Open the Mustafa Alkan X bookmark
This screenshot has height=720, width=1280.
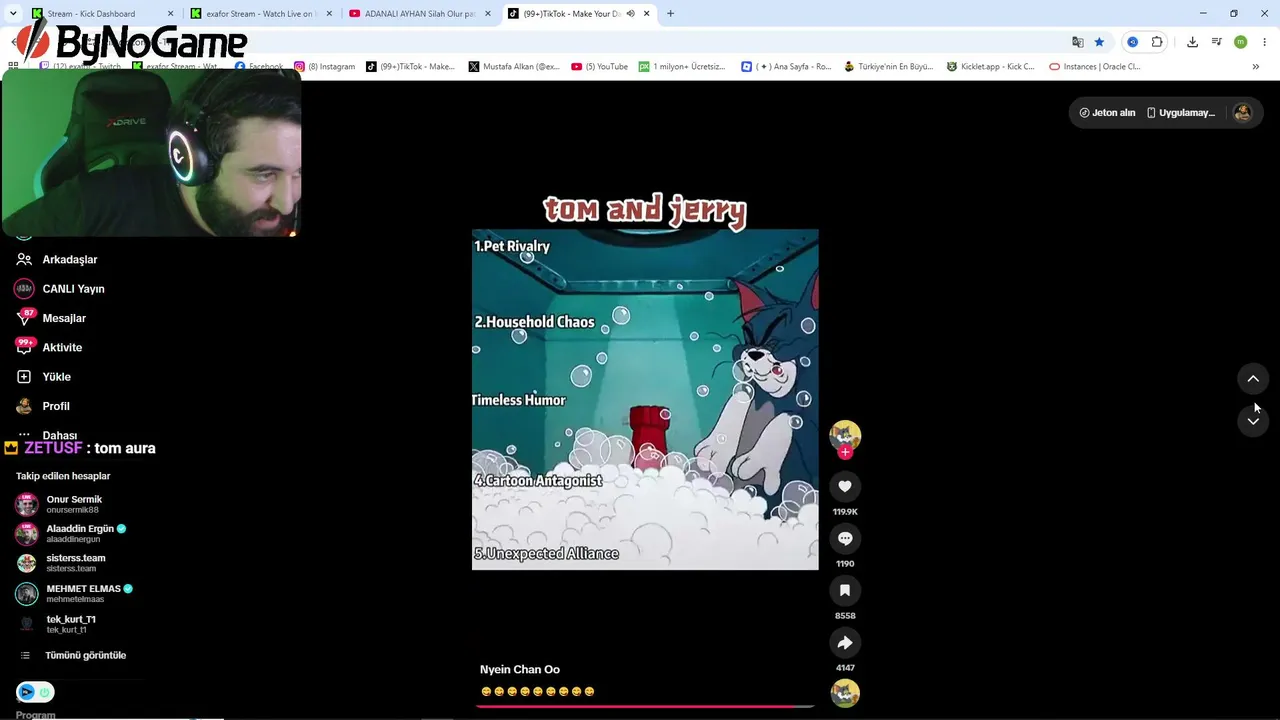coord(514,67)
